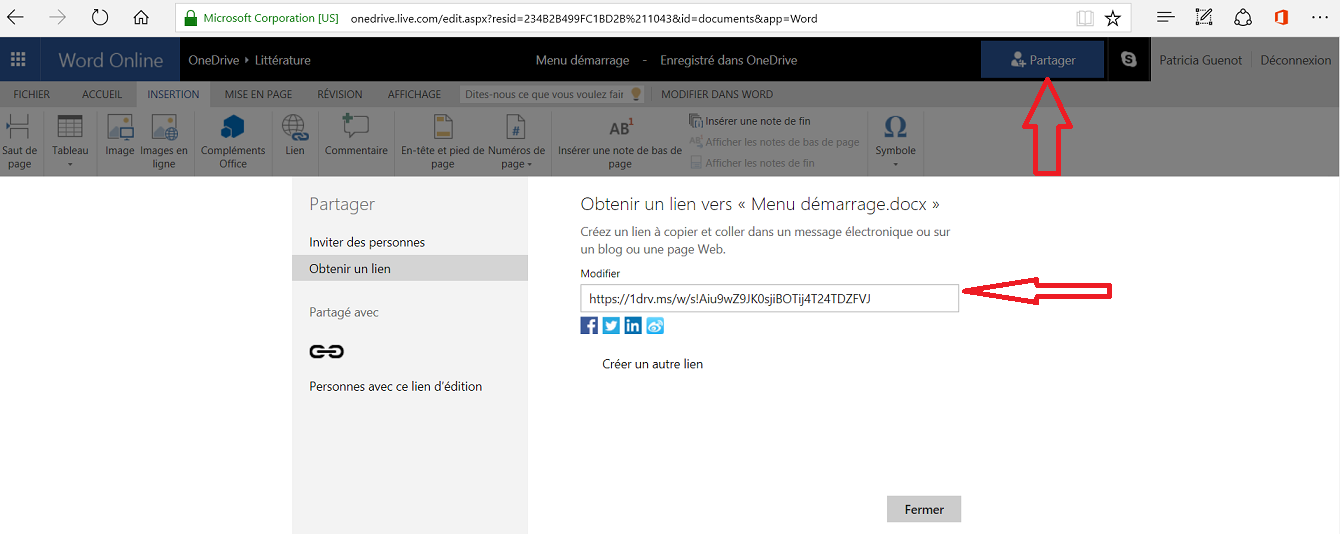Image resolution: width=1340 pixels, height=534 pixels.
Task: Insert Images en ligne icon
Action: [x=164, y=141]
